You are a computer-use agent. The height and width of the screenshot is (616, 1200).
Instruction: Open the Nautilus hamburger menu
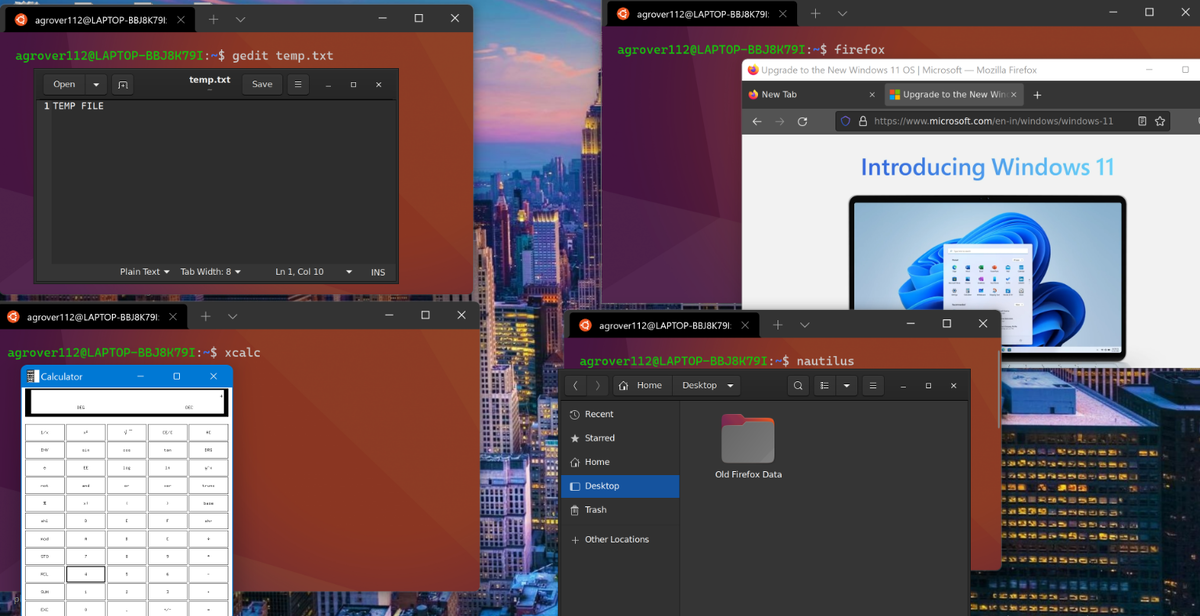point(873,385)
